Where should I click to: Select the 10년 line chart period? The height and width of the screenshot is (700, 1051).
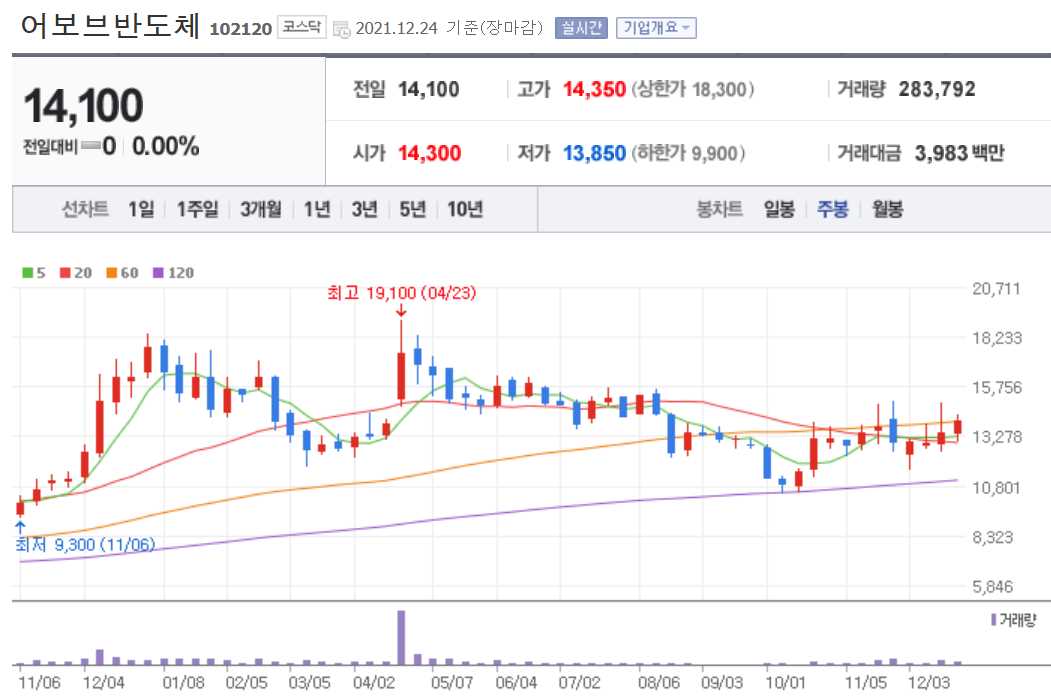click(465, 209)
